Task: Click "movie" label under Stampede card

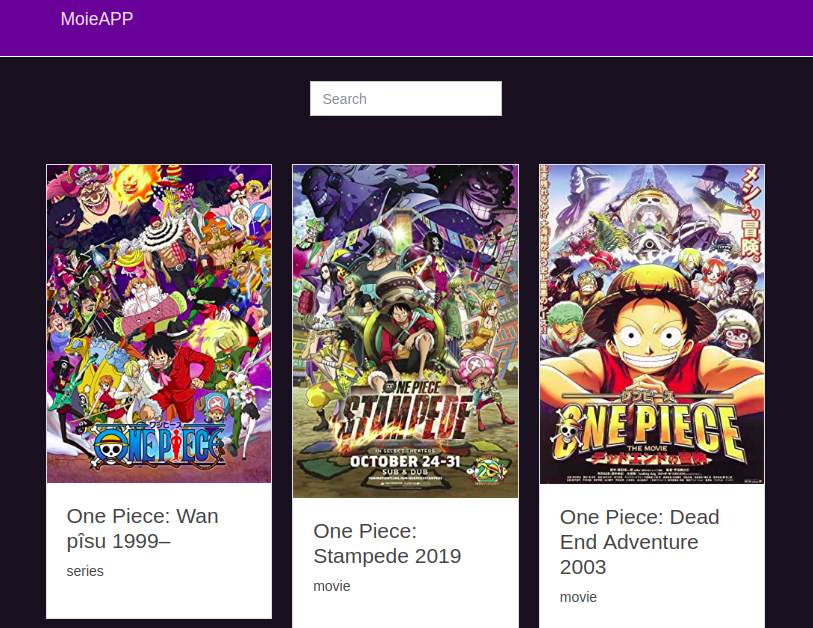Action: 332,586
